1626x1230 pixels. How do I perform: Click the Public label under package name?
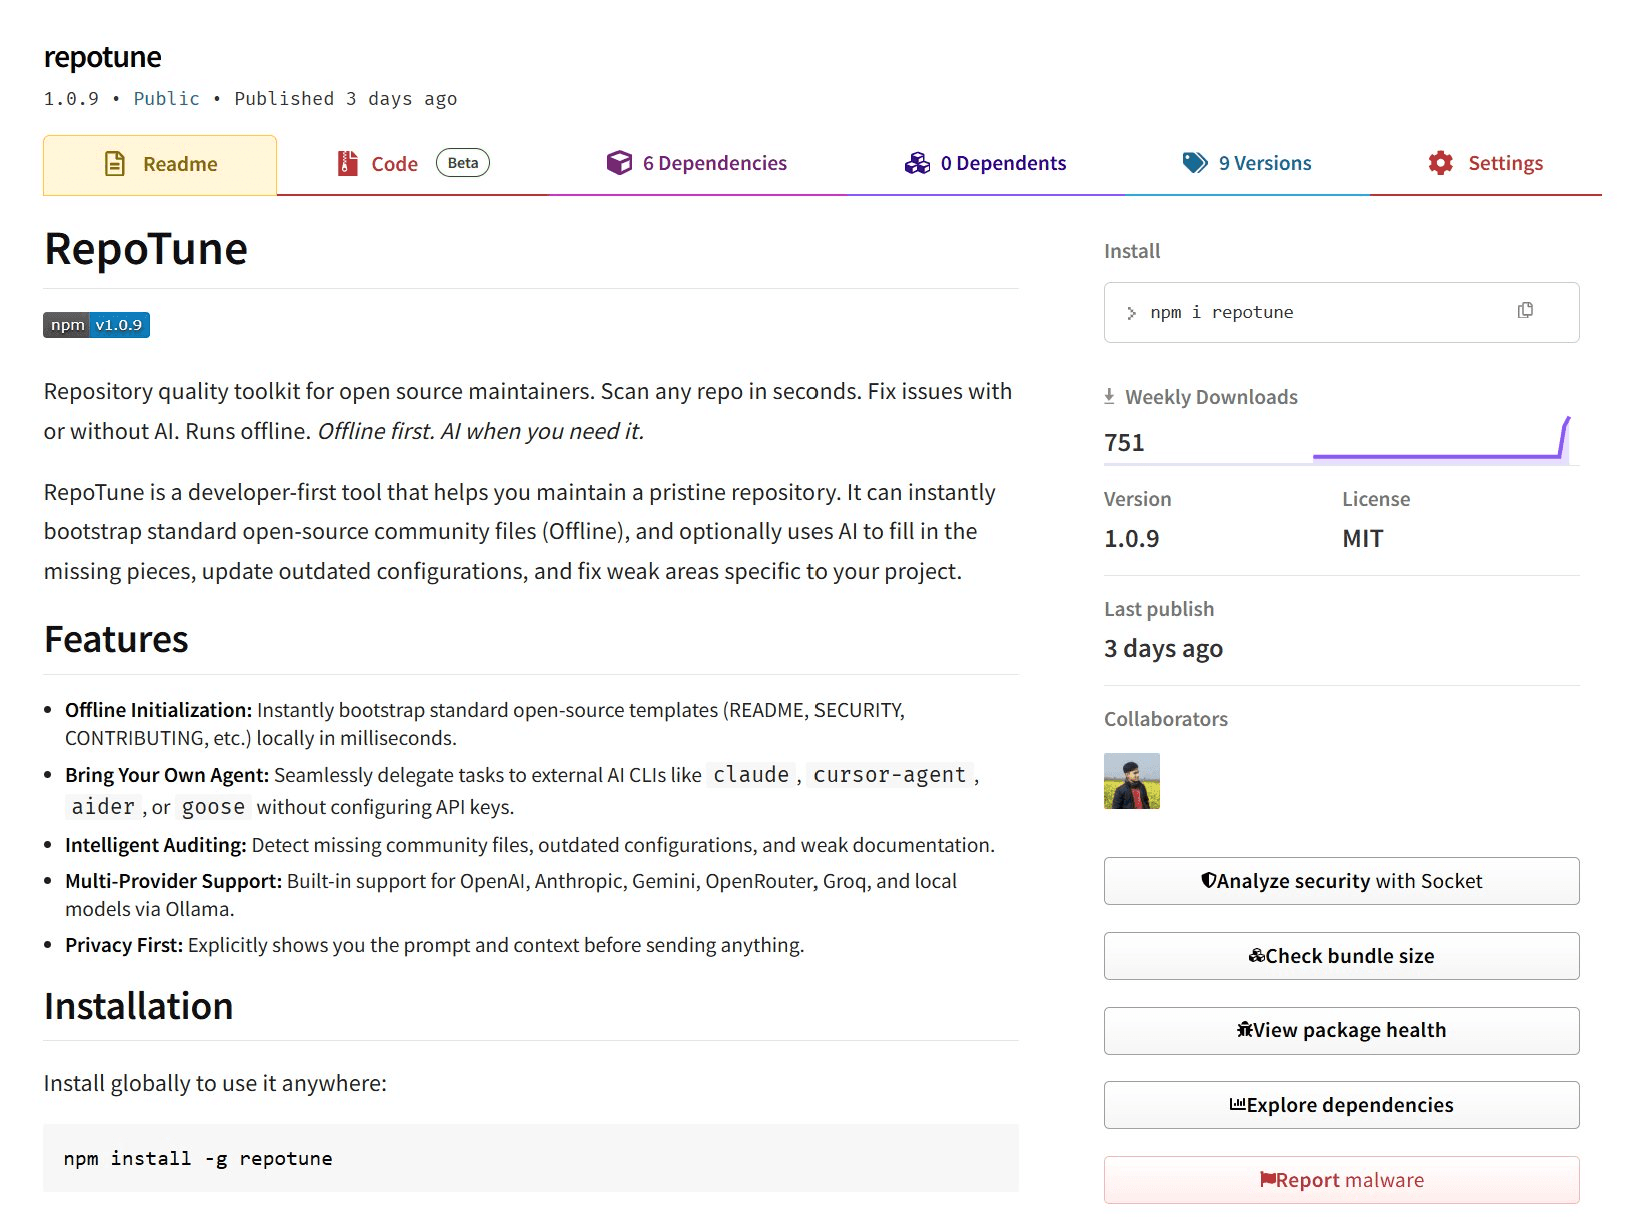point(166,98)
